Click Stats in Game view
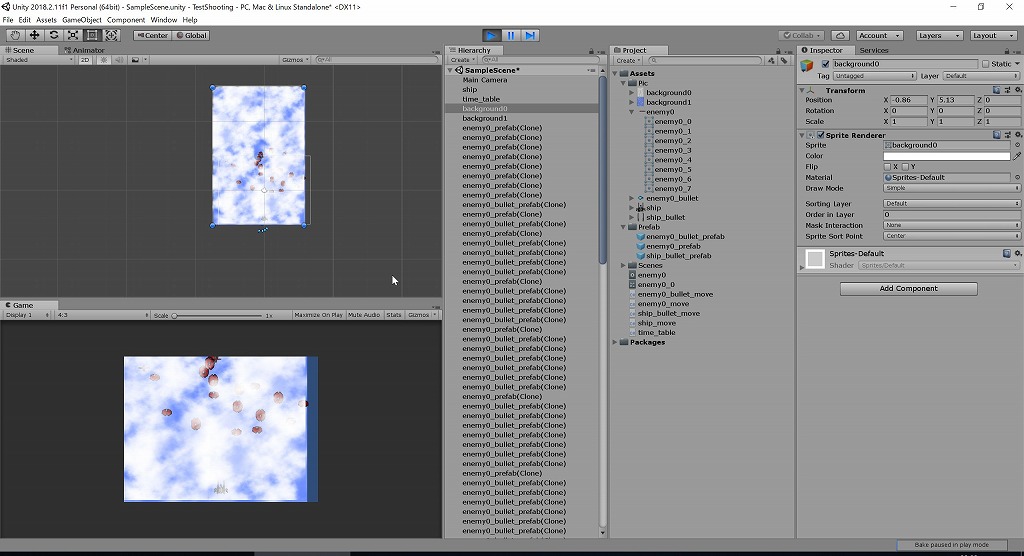Viewport: 1024px width, 556px height. (x=394, y=315)
